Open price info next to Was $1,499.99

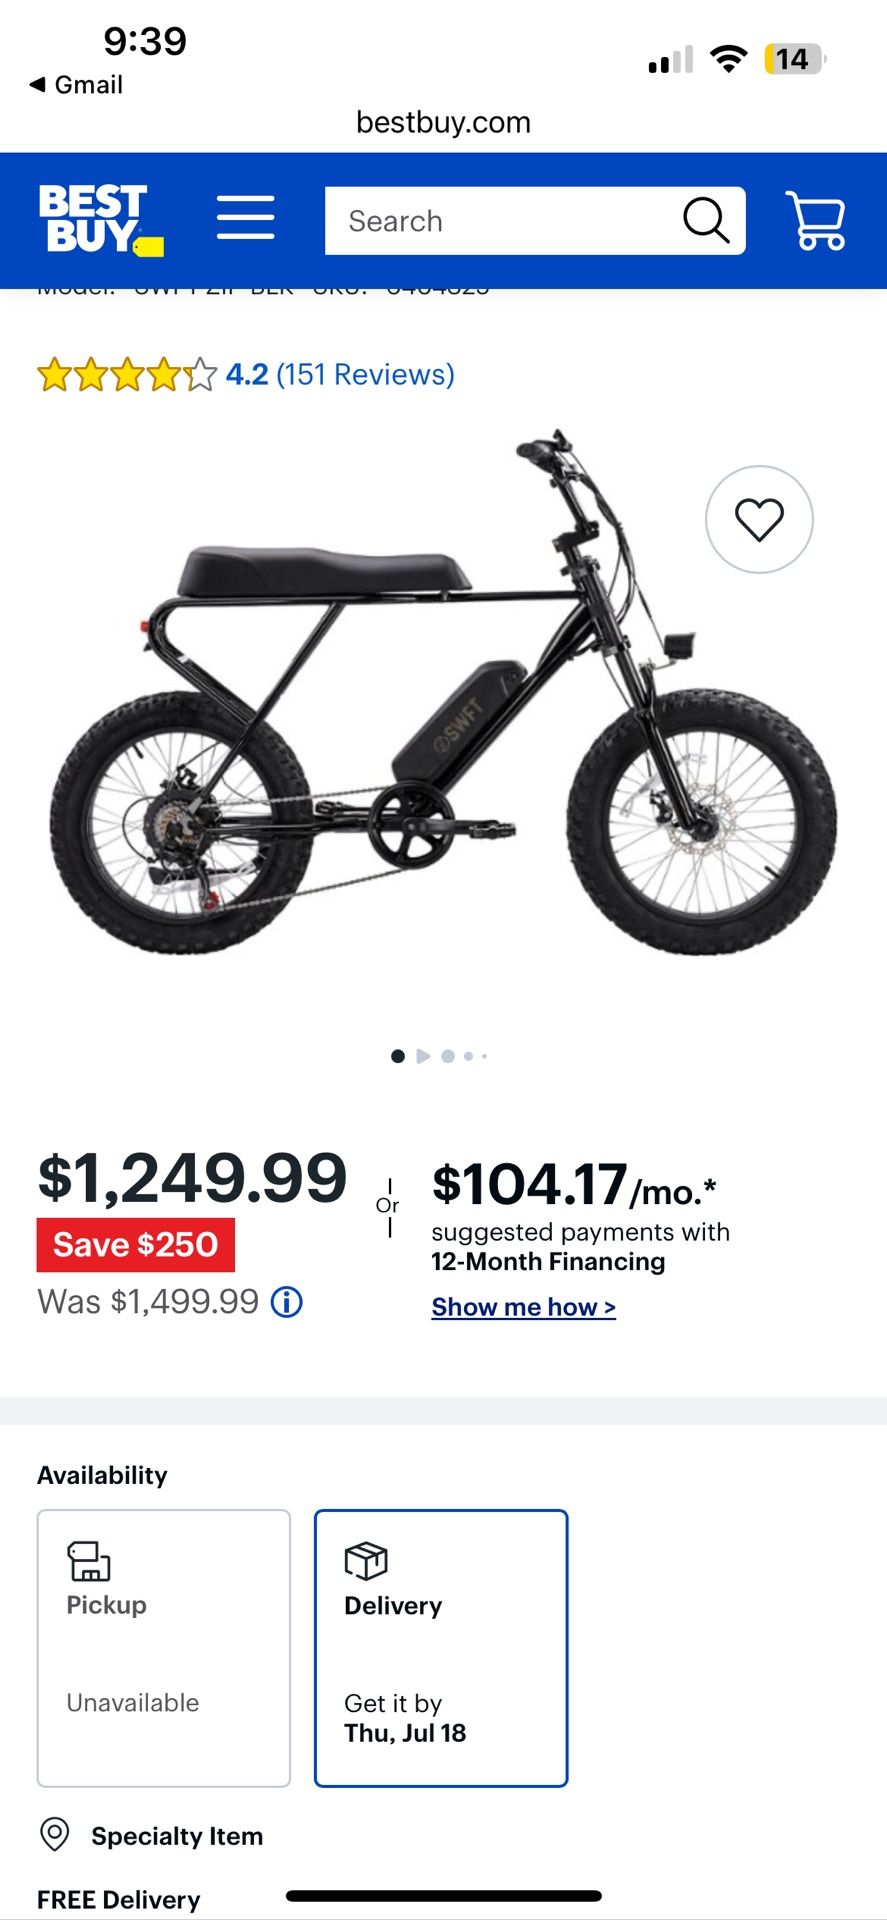tap(287, 1302)
